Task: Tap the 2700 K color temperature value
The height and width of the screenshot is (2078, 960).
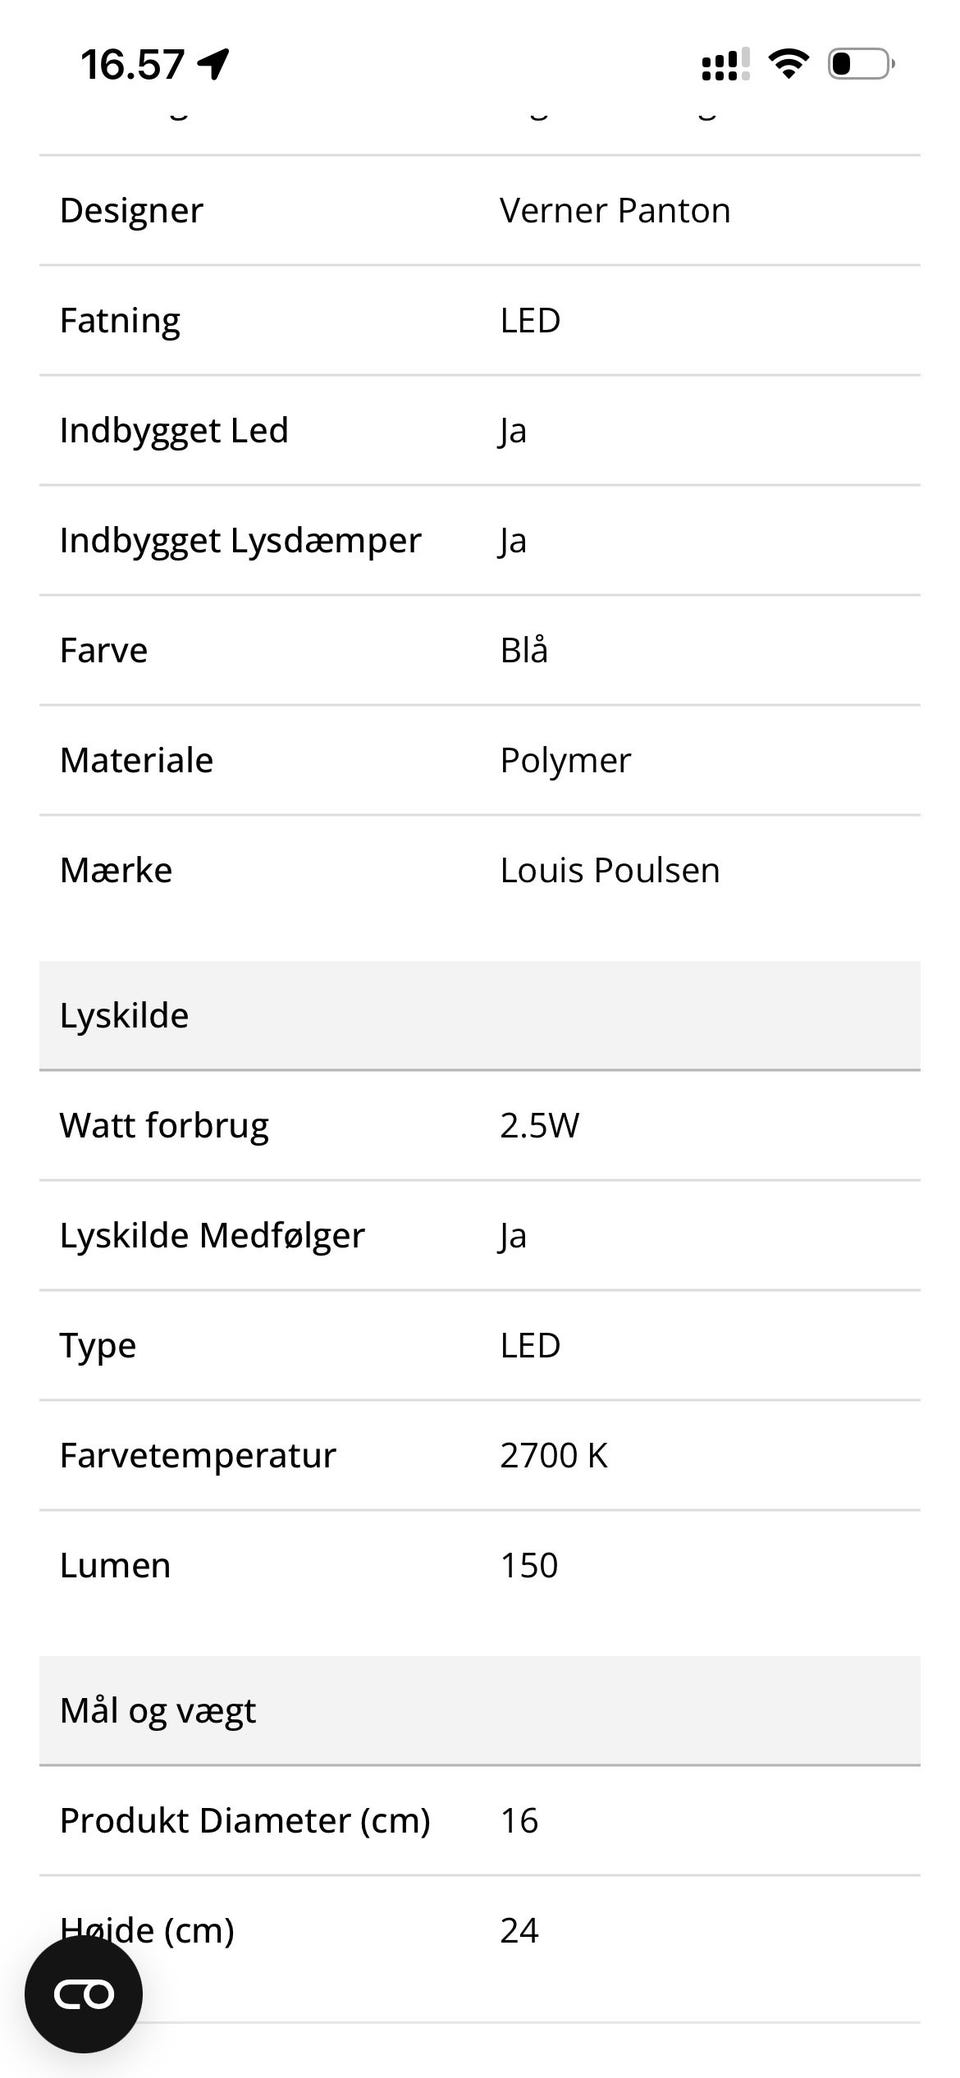Action: [x=554, y=1454]
